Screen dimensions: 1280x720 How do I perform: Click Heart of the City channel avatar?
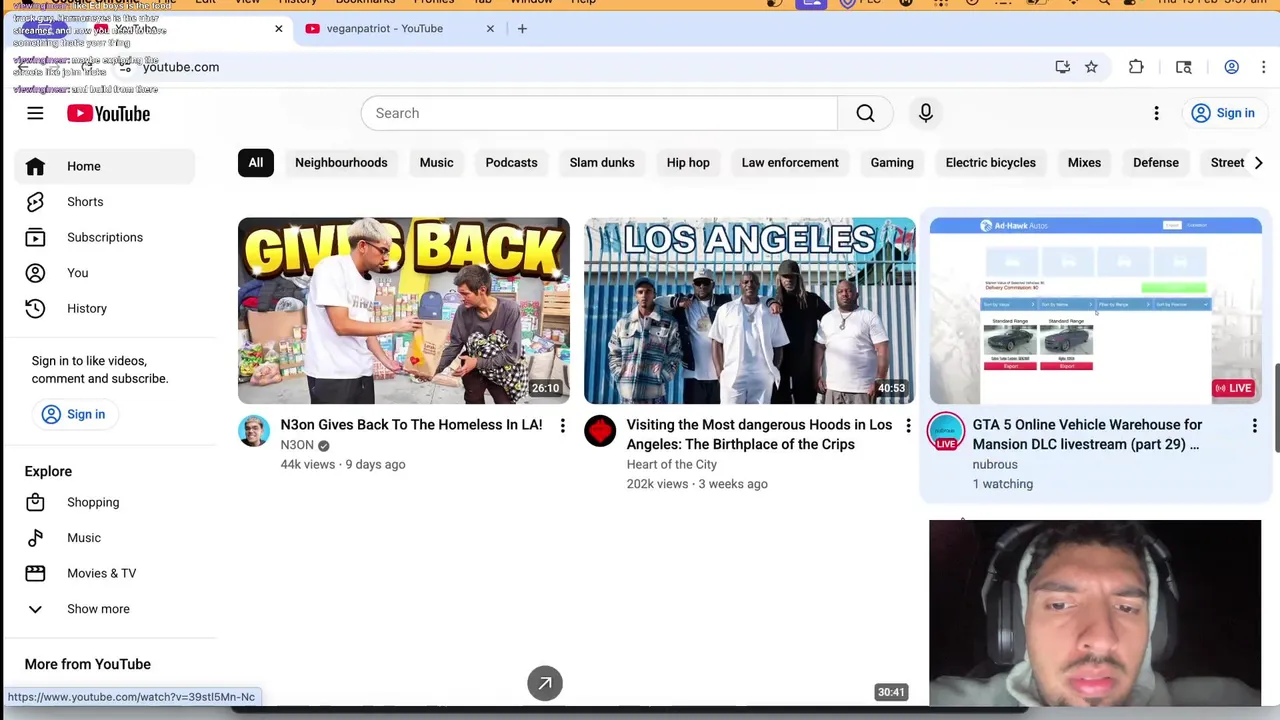coord(600,432)
